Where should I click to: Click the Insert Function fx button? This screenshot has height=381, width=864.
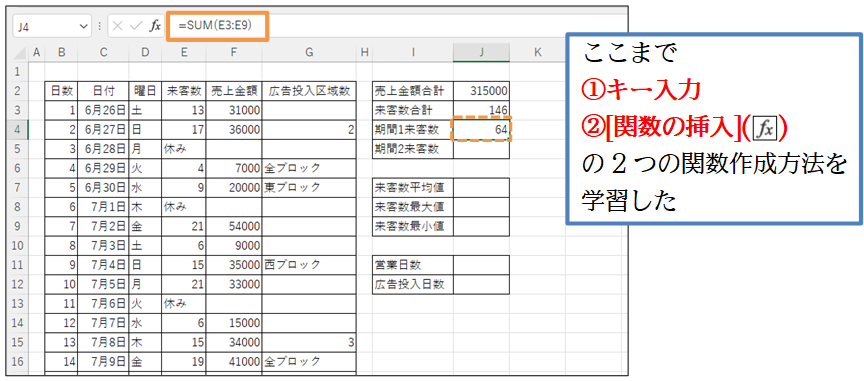[x=155, y=26]
